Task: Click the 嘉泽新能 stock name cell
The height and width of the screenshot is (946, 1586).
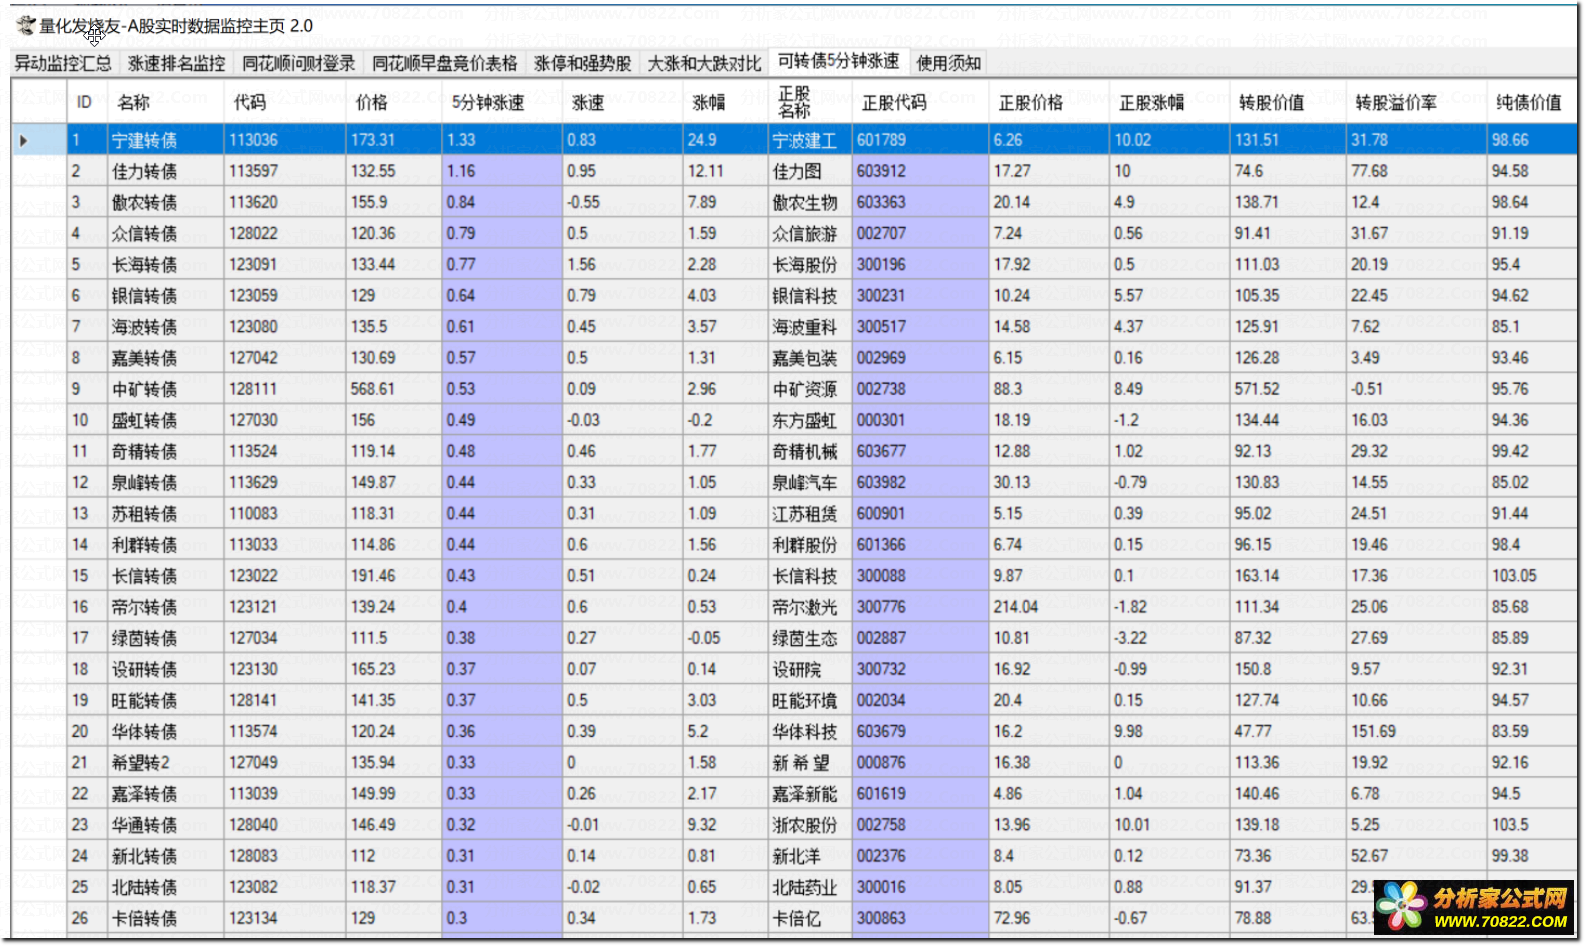Action: pos(809,794)
